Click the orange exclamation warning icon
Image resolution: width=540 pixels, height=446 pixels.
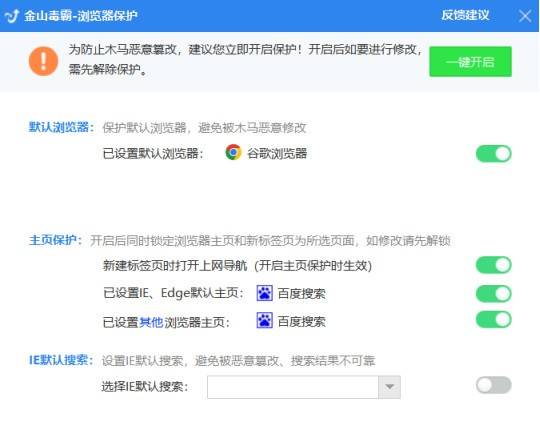pos(43,61)
